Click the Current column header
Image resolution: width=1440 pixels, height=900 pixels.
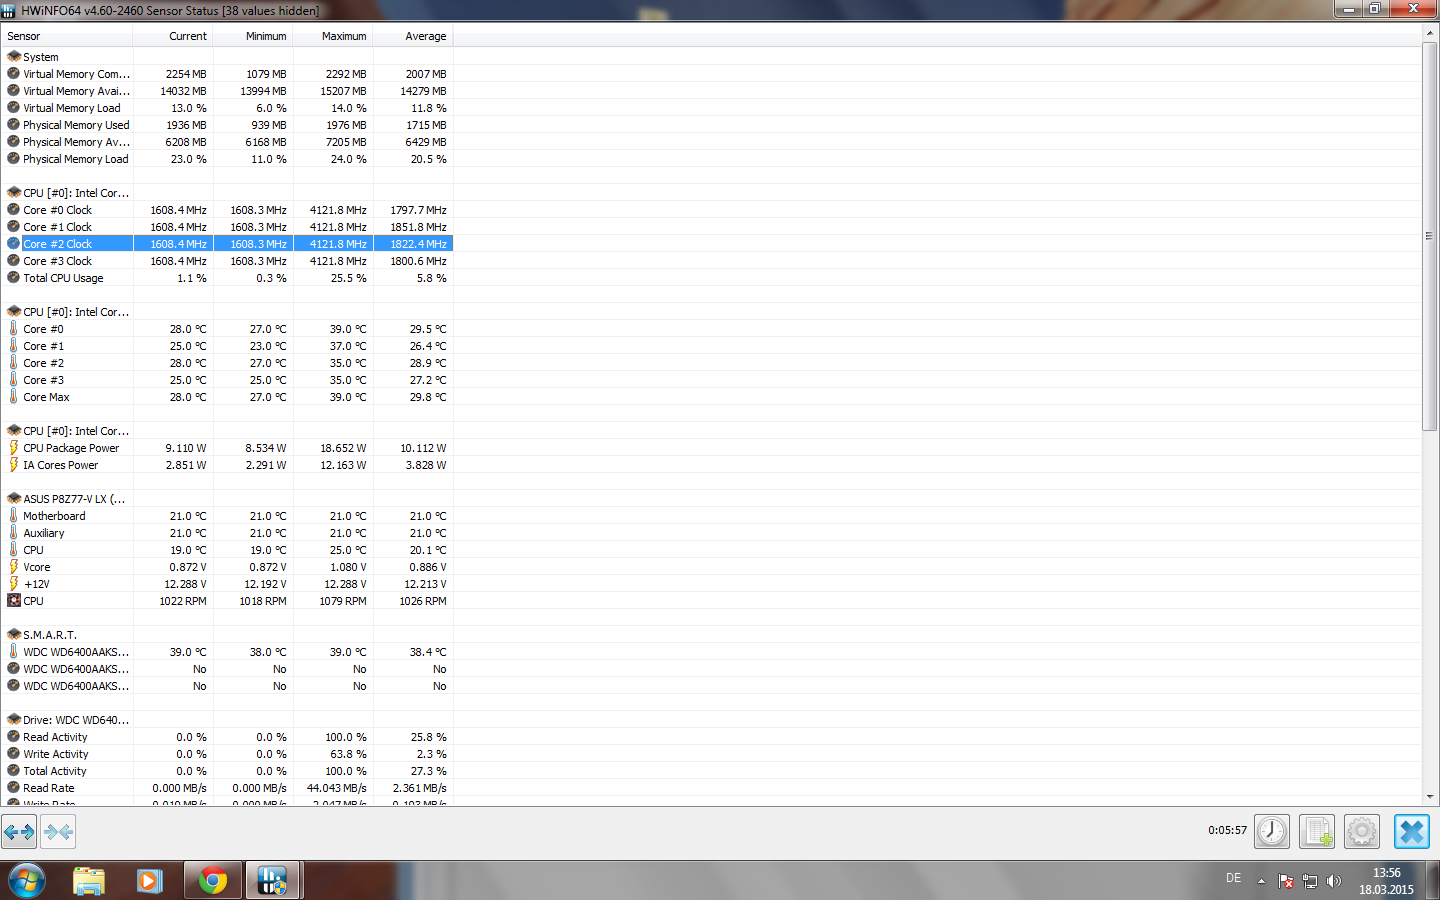(173, 36)
